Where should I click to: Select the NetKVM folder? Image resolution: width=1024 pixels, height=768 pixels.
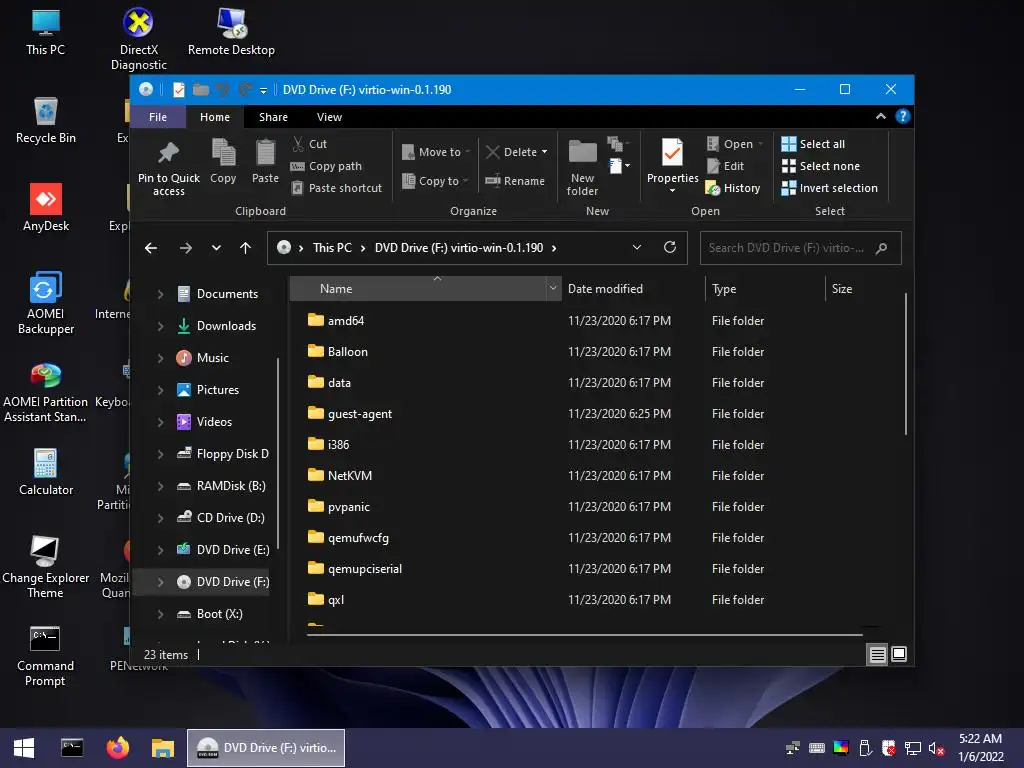pyautogui.click(x=349, y=476)
